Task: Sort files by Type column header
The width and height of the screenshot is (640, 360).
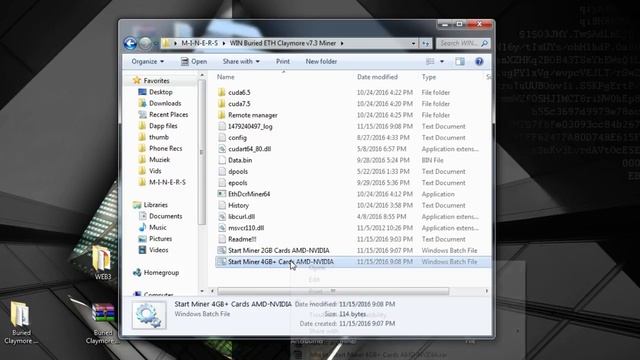Action: [429, 77]
